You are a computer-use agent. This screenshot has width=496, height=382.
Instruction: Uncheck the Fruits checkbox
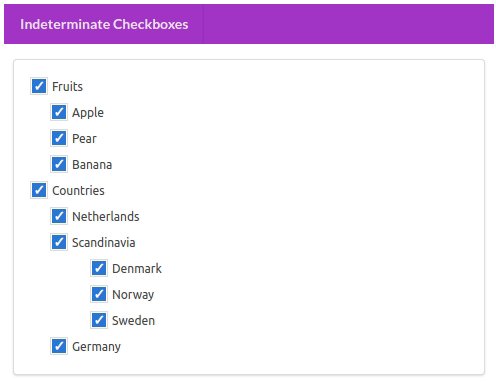pyautogui.click(x=39, y=86)
